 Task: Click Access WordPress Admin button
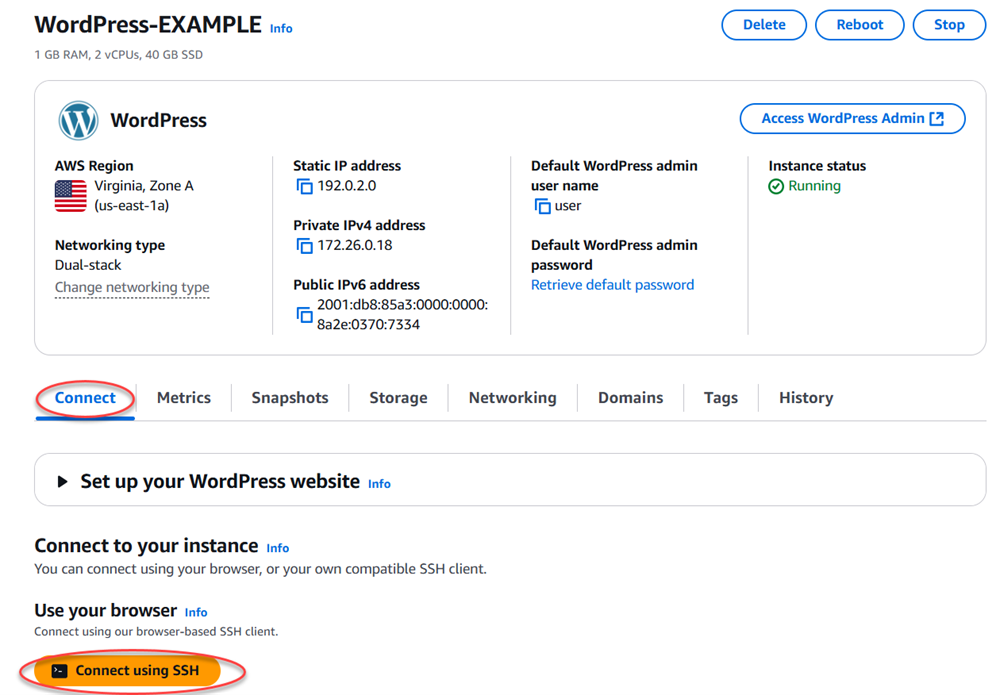[x=852, y=119]
